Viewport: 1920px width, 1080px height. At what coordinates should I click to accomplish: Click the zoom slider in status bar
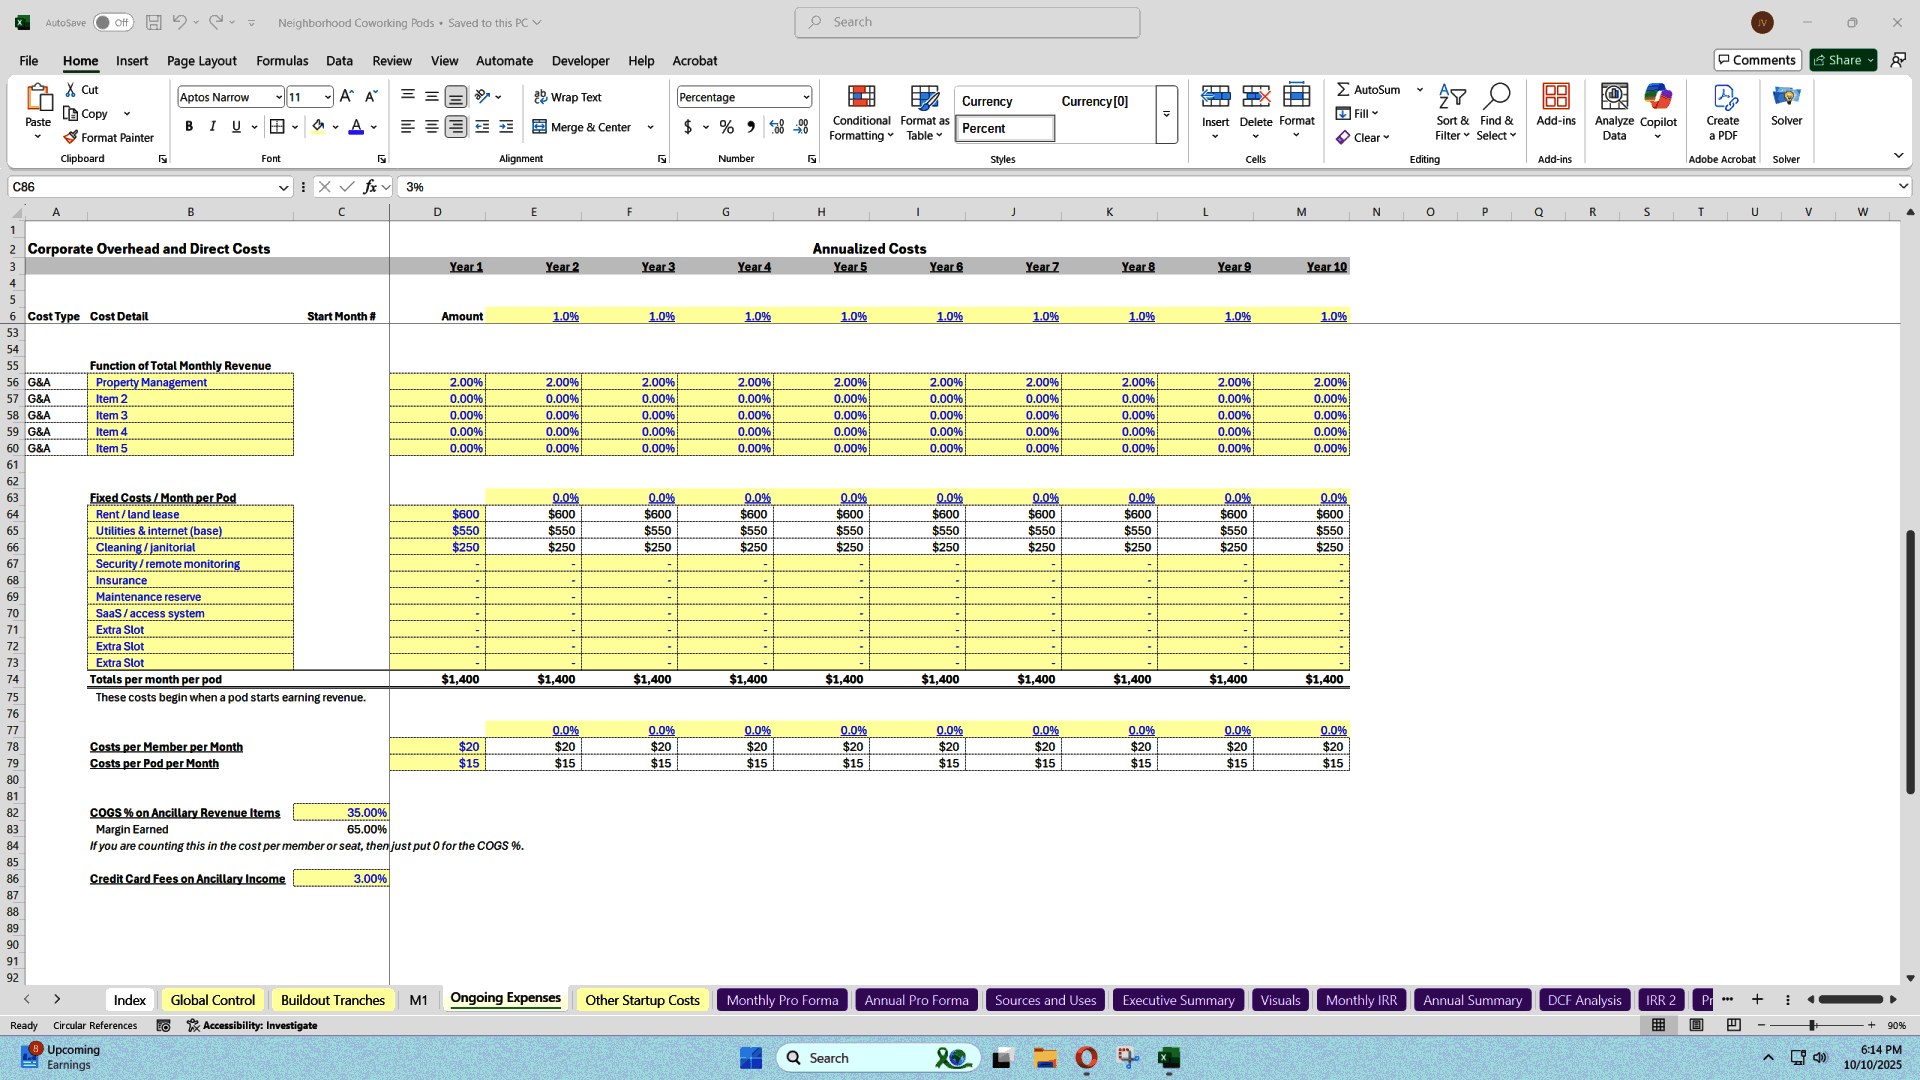(x=1812, y=1026)
